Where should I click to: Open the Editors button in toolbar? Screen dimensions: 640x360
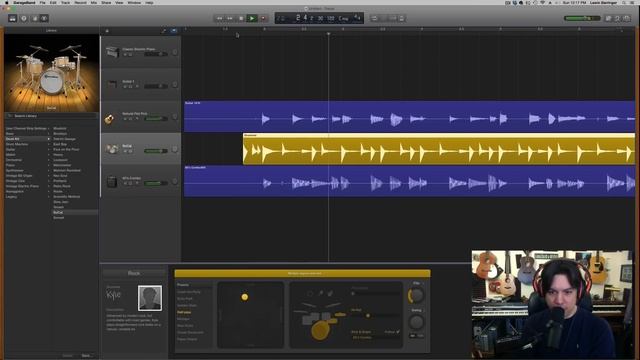point(44,18)
